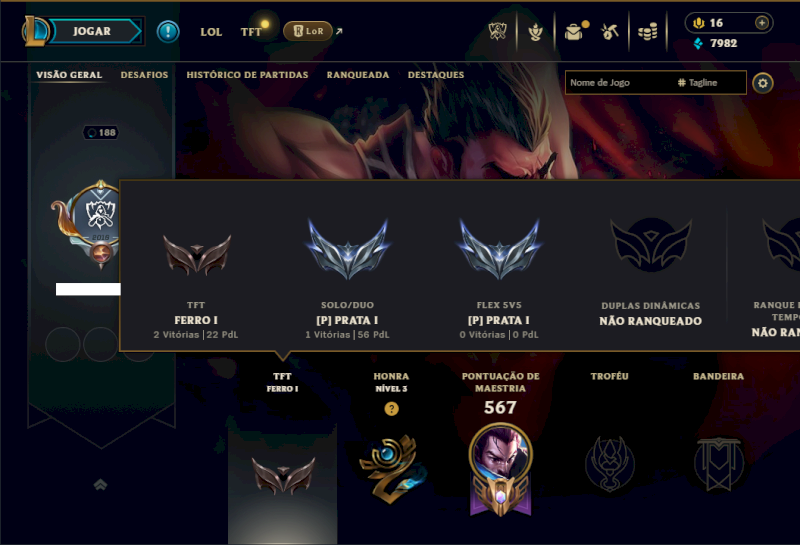The width and height of the screenshot is (800, 545).
Task: Click the Nome de Jogo search field
Action: point(656,83)
